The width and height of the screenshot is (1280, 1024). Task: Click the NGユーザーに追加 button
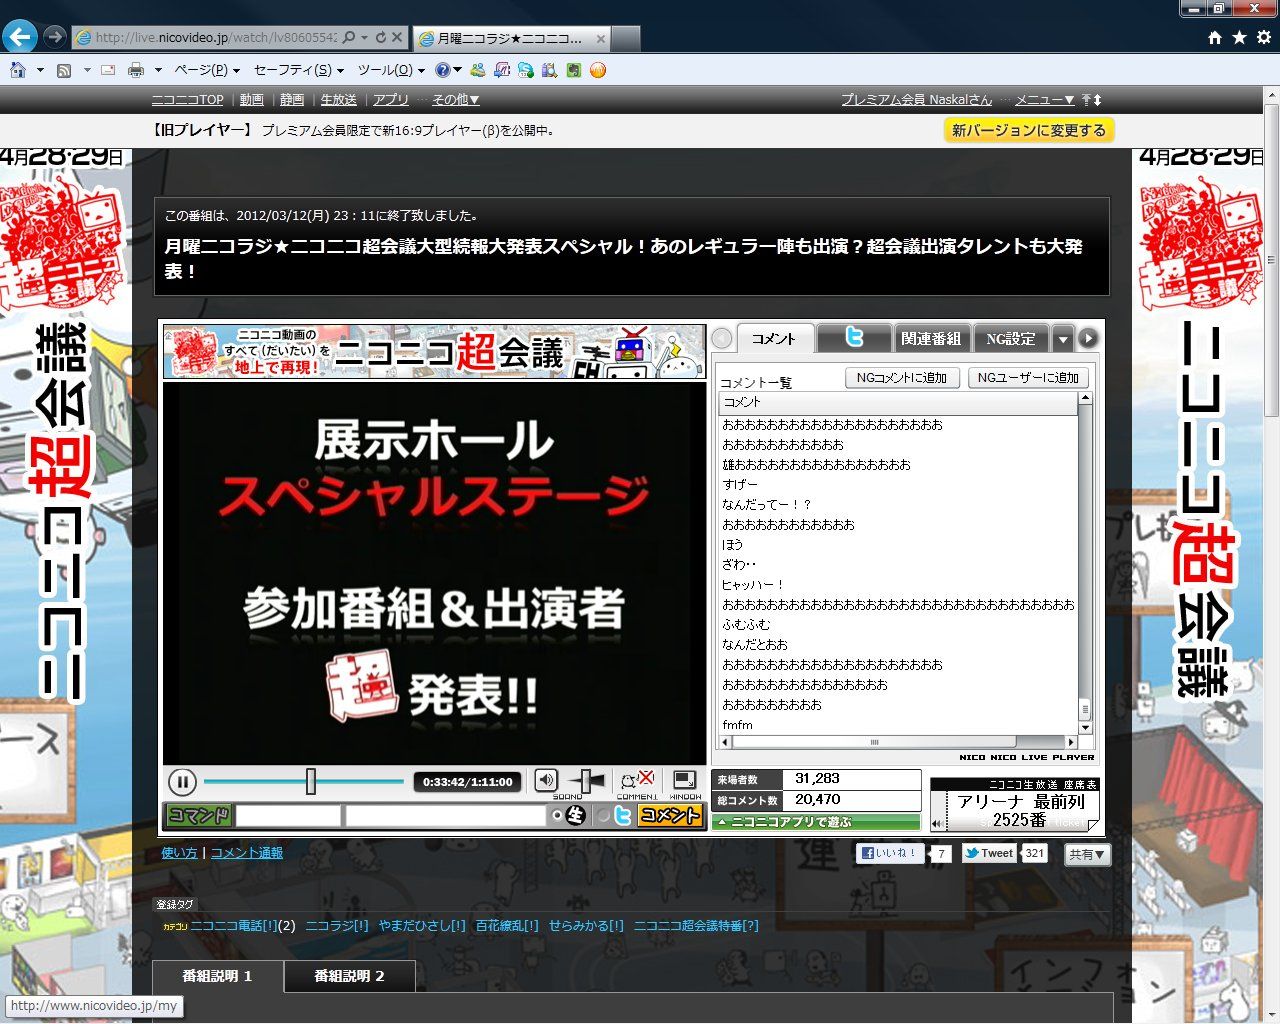[x=1028, y=378]
